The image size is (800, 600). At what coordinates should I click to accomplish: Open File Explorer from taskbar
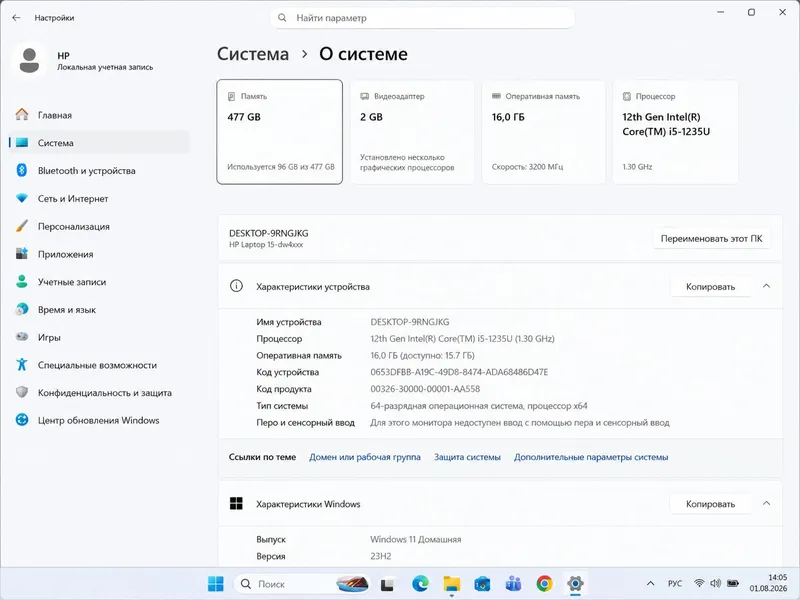pyautogui.click(x=452, y=584)
